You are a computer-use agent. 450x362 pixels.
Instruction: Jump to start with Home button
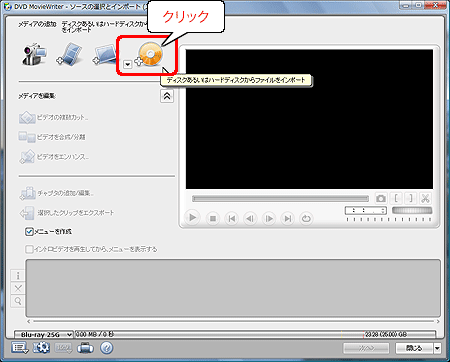(231, 219)
